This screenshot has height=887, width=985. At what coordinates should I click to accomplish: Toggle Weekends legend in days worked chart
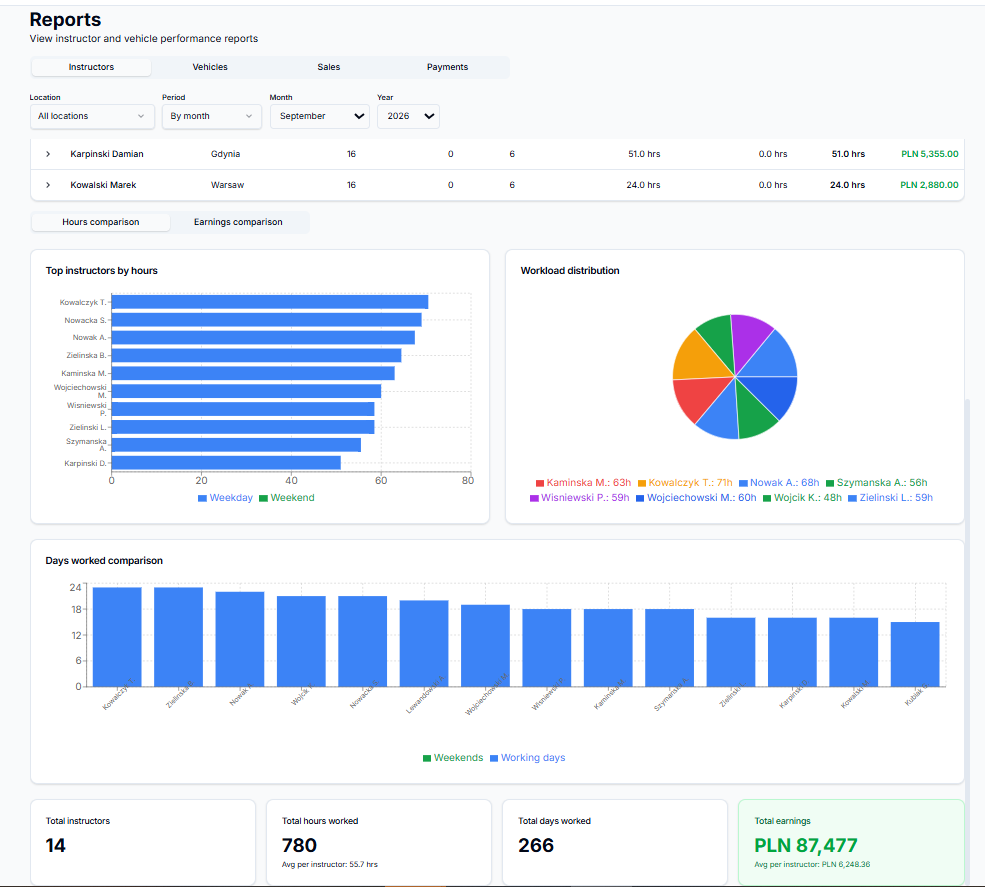[x=453, y=758]
